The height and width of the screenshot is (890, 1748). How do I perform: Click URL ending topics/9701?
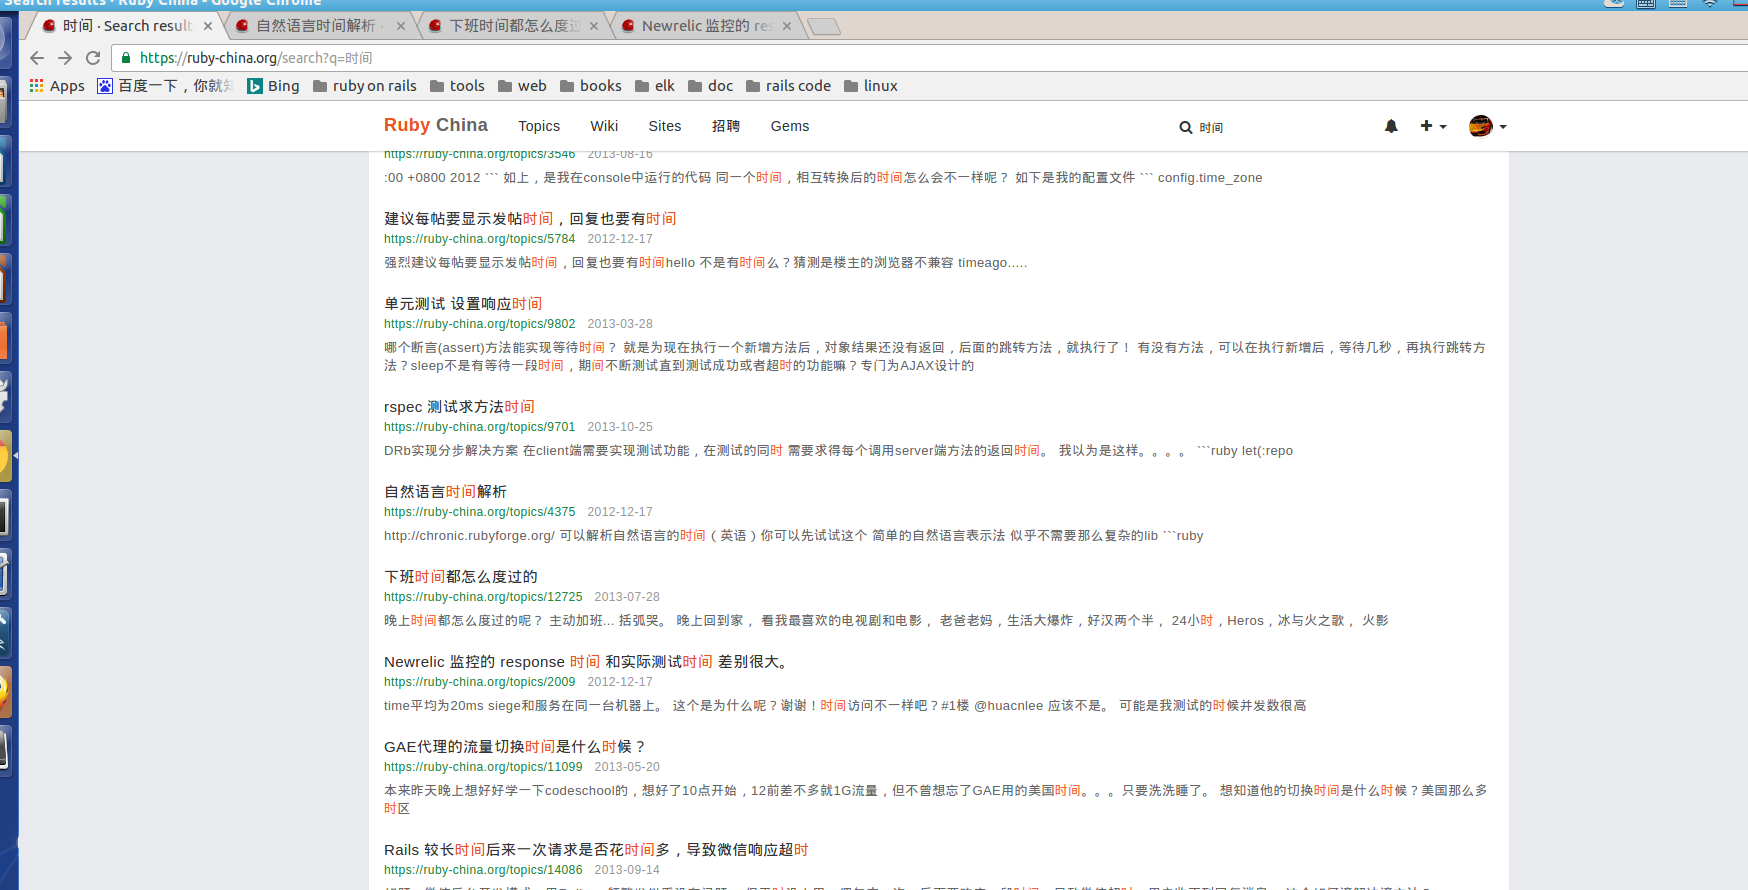pos(480,427)
